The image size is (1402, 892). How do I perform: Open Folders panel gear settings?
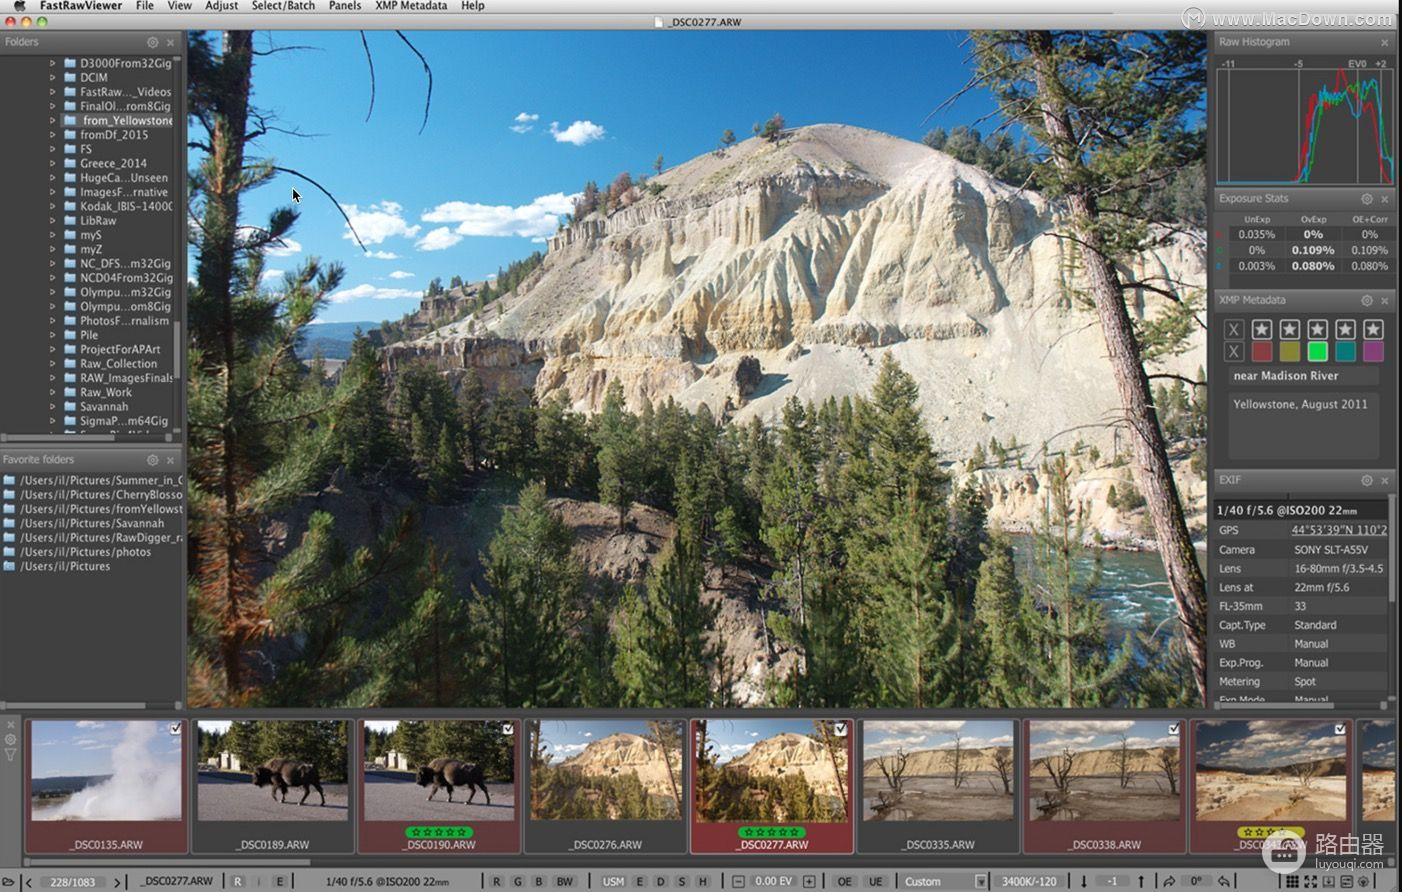152,43
